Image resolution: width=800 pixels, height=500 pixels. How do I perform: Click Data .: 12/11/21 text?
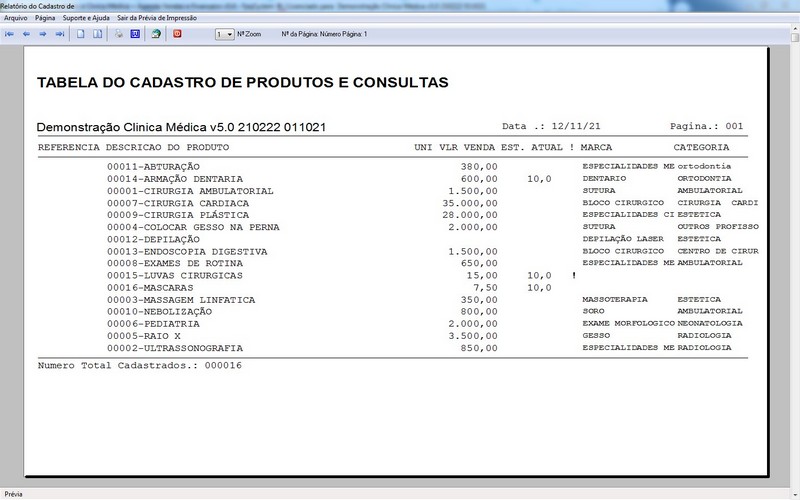tap(551, 126)
